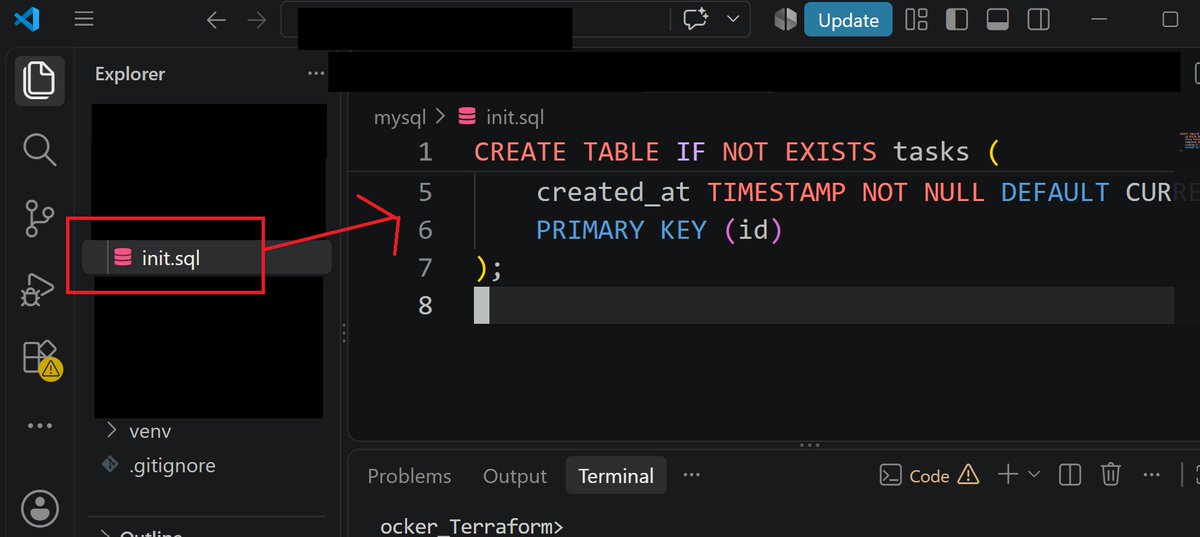Open Explorer panel more actions ellipsis
This screenshot has height=537, width=1200.
[316, 74]
